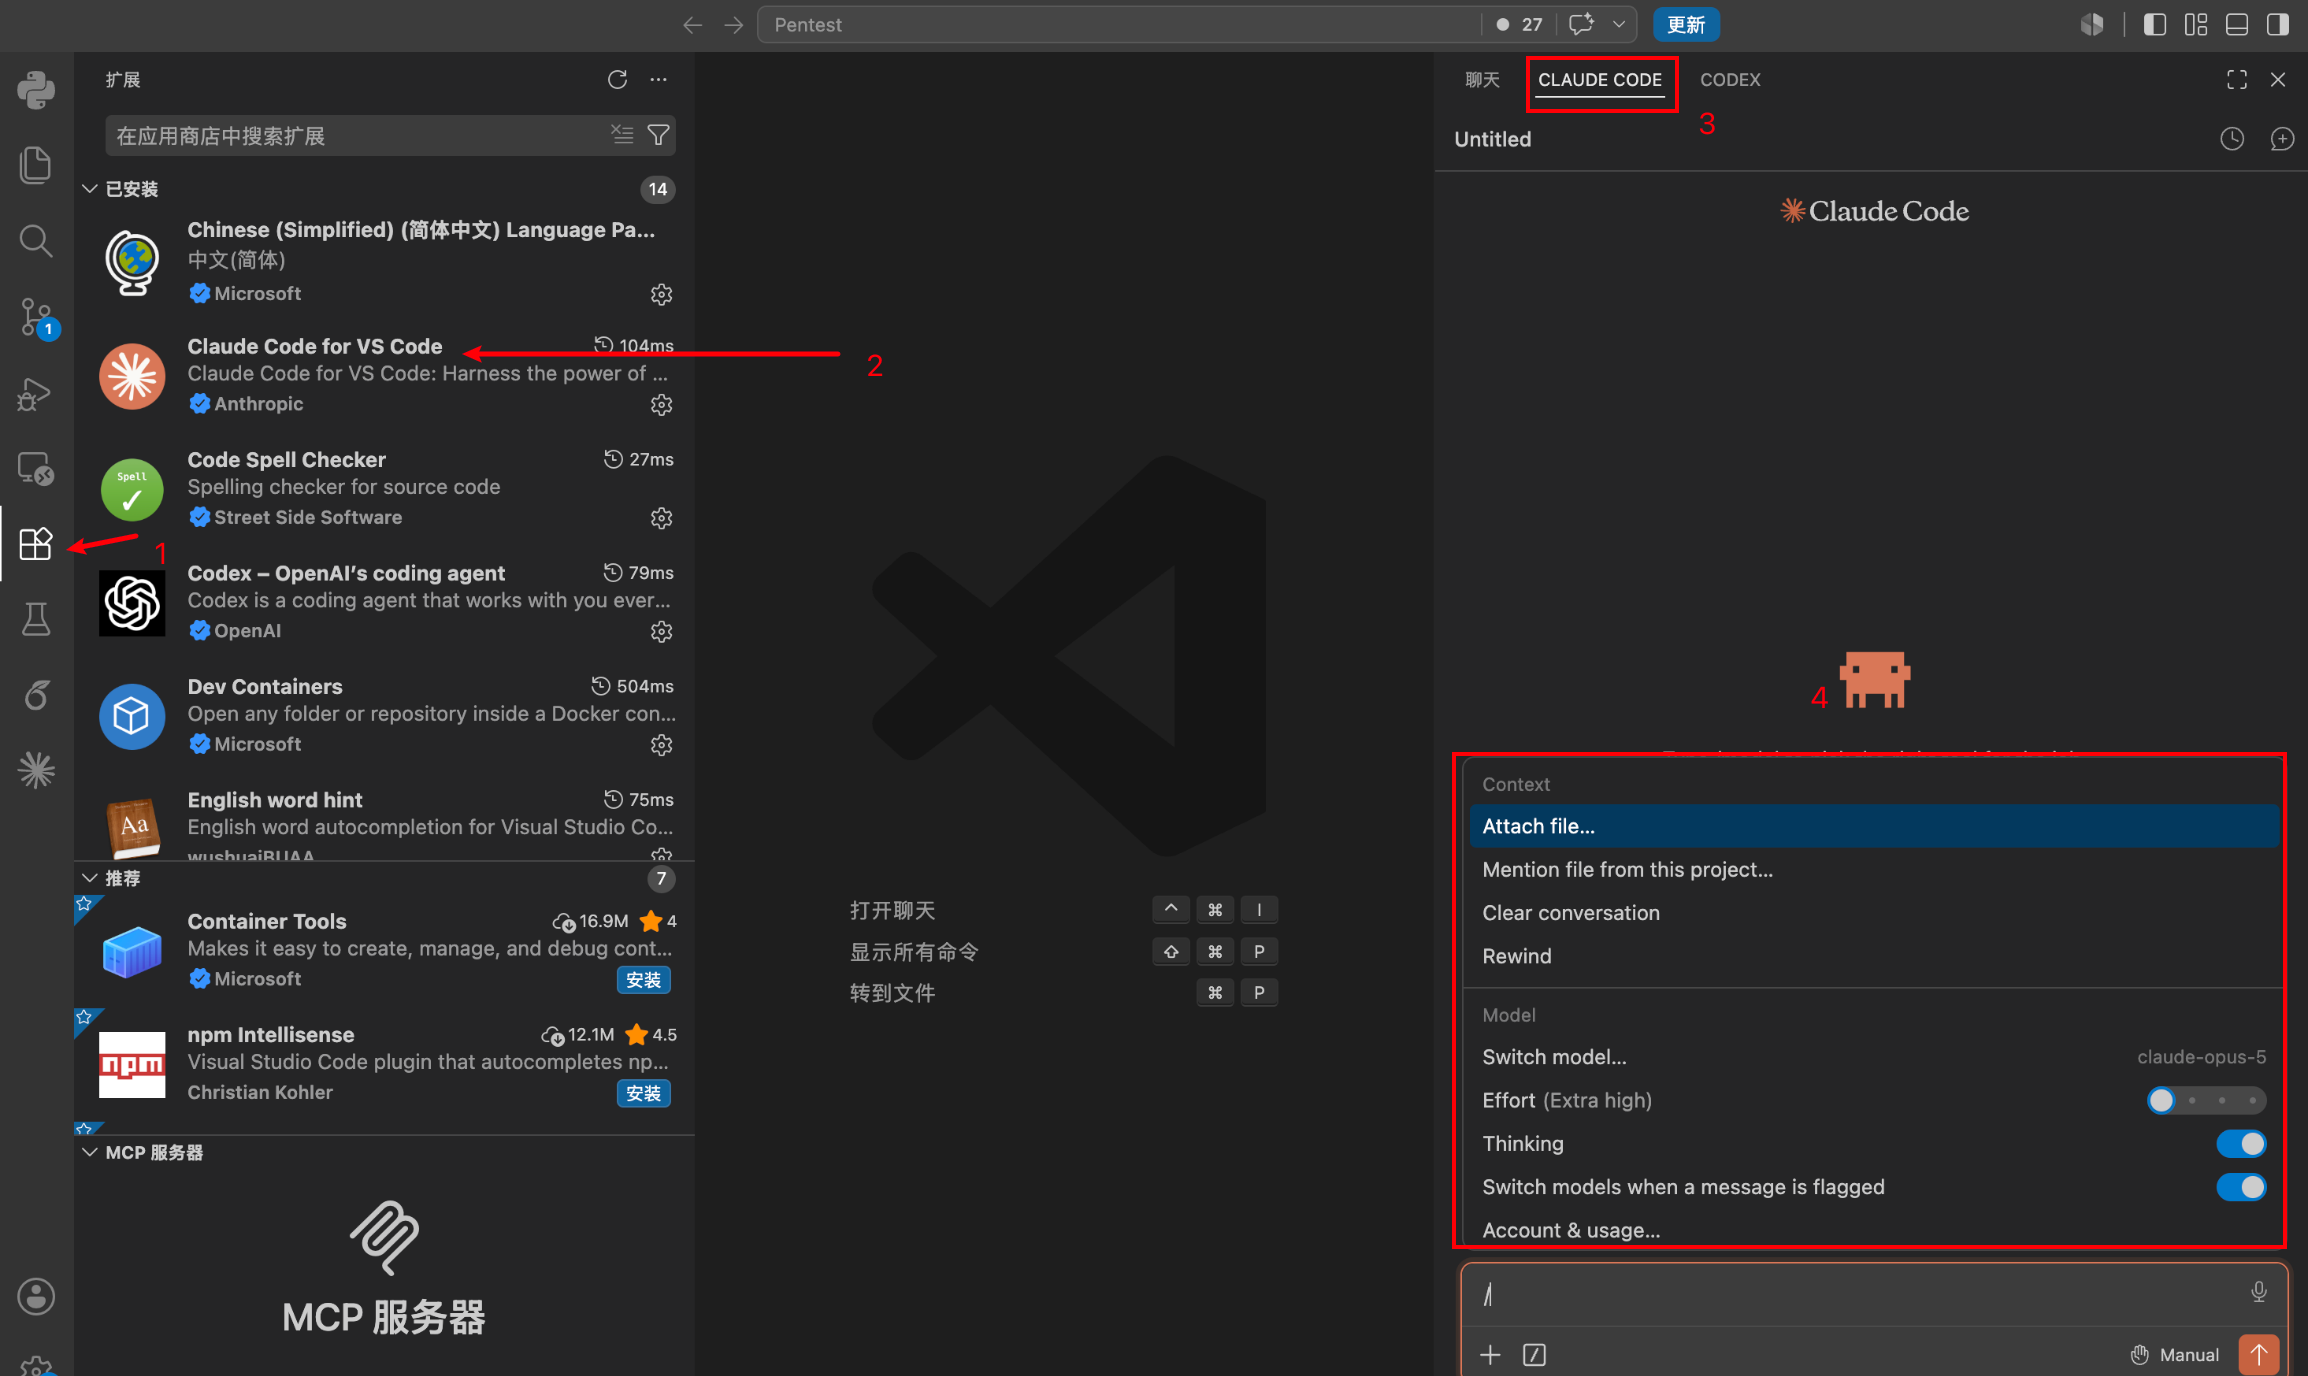The image size is (2308, 1376).
Task: Open the Claude asterisk icon in activity bar
Action: [36, 769]
